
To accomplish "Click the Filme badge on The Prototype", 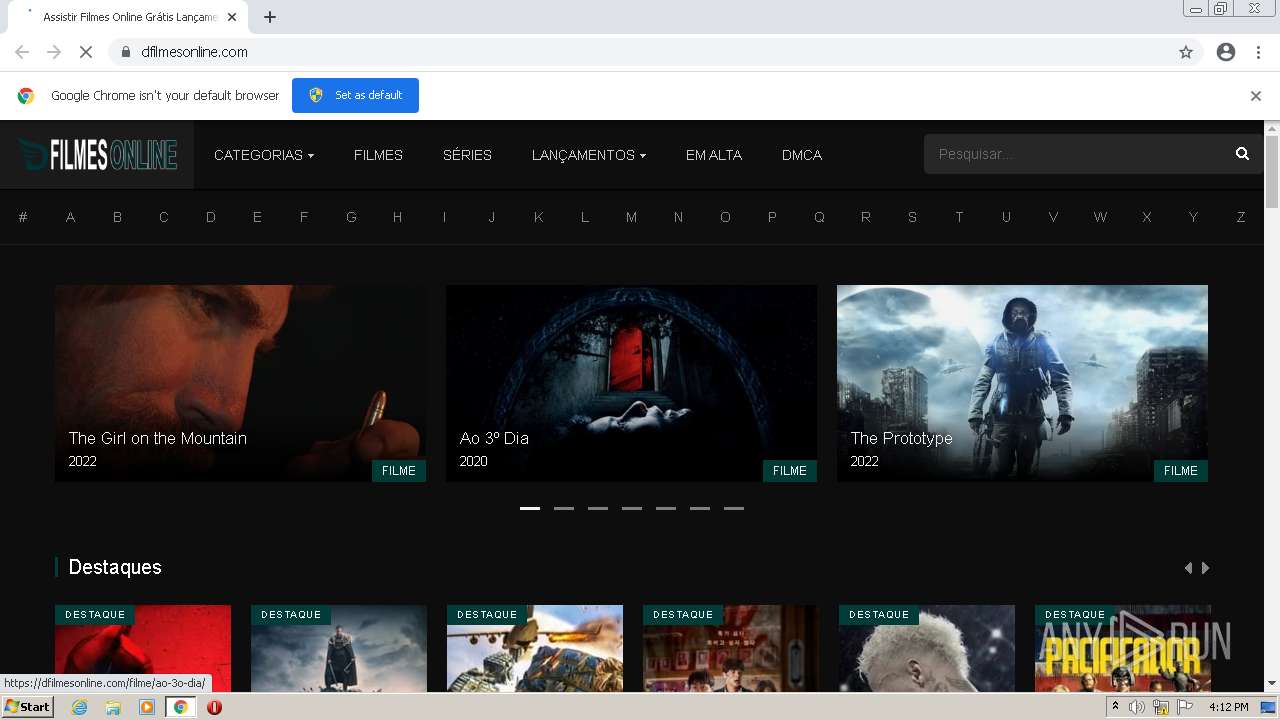I will tap(1181, 470).
